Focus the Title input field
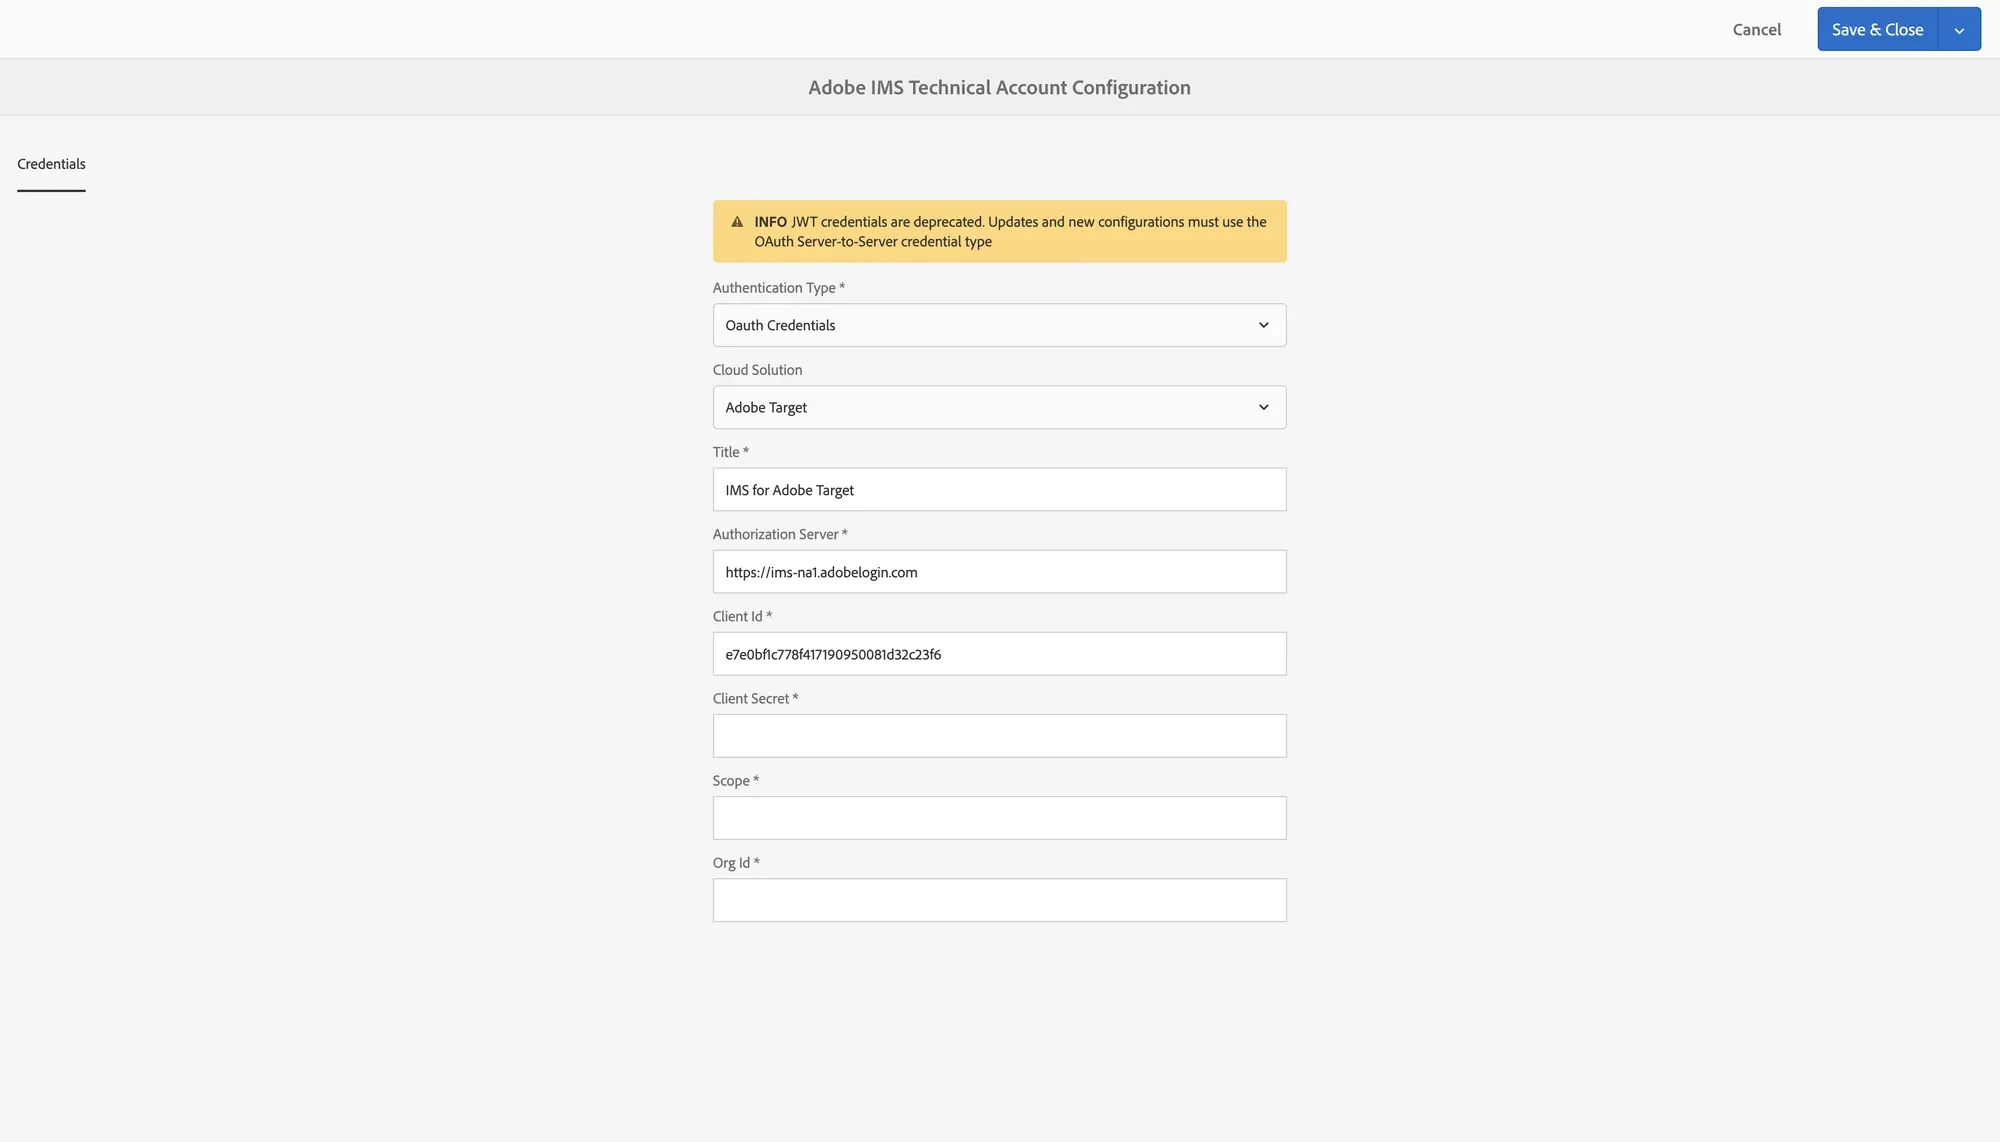This screenshot has height=1142, width=2000. click(999, 490)
